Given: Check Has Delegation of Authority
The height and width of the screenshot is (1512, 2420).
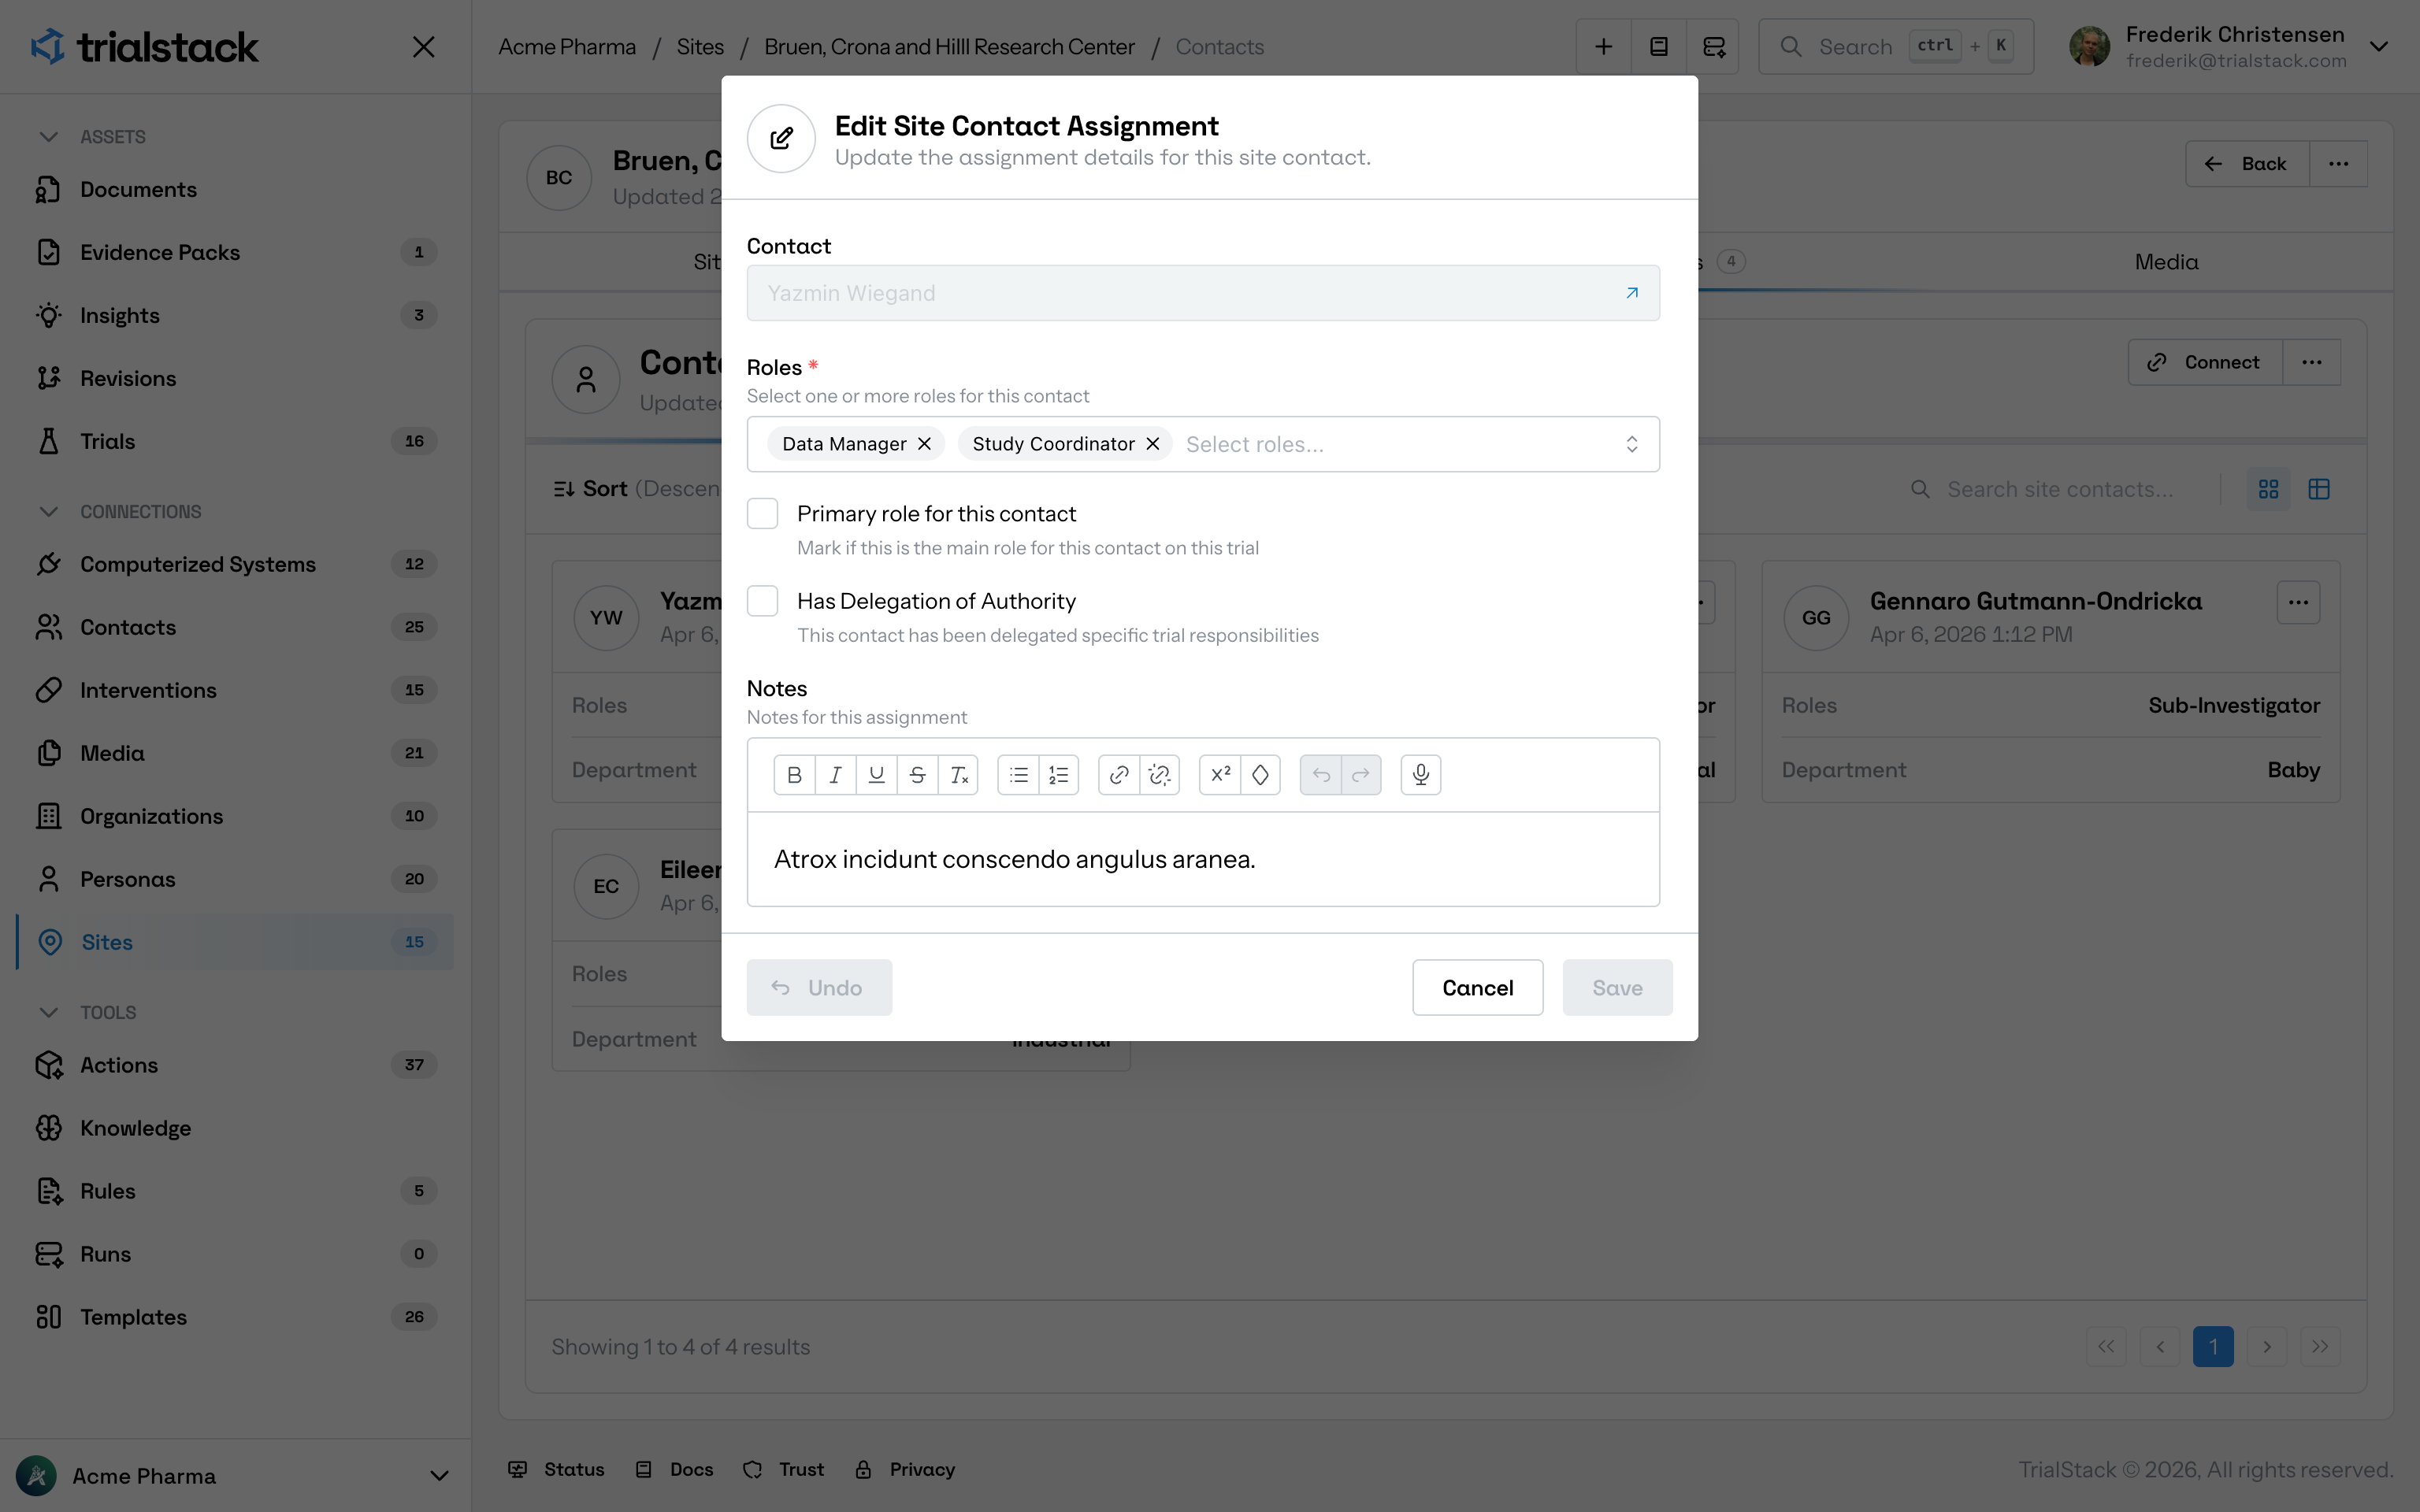Looking at the screenshot, I should click(763, 601).
